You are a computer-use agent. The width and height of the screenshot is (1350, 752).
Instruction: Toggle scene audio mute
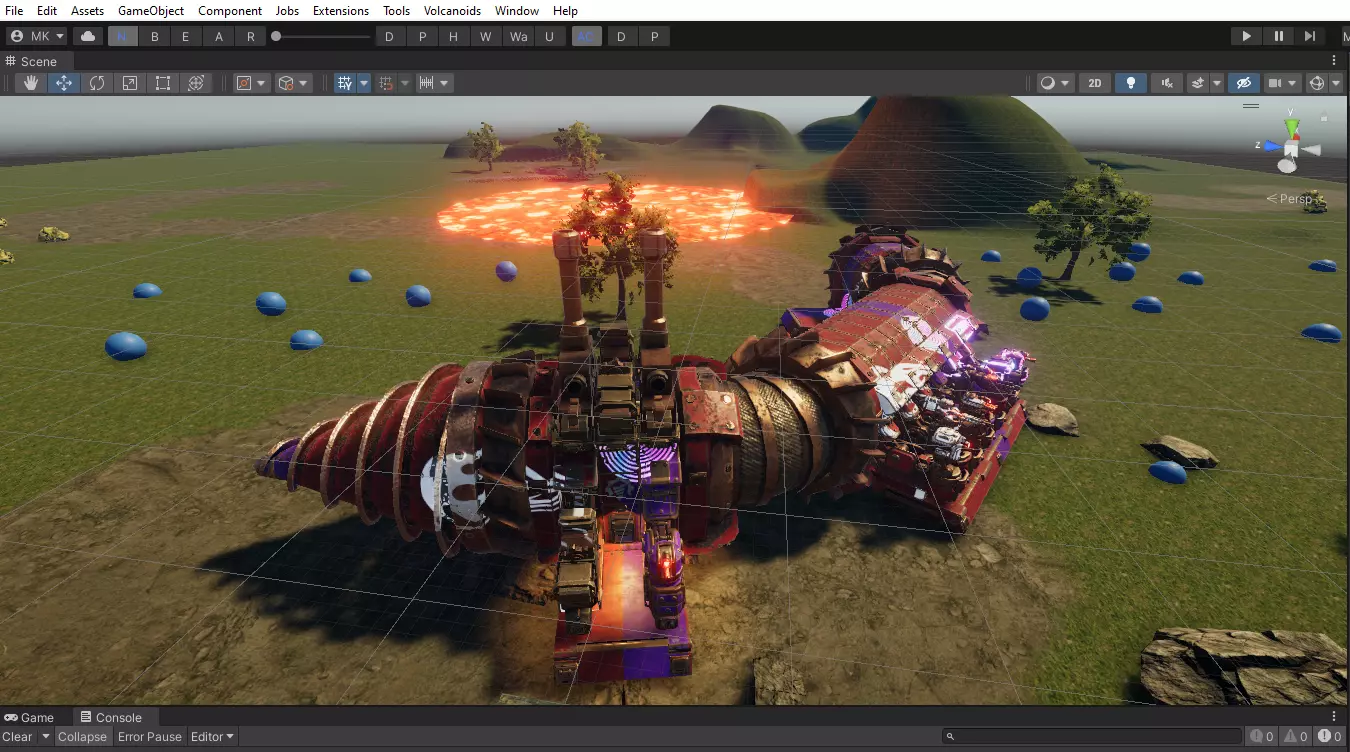1167,83
